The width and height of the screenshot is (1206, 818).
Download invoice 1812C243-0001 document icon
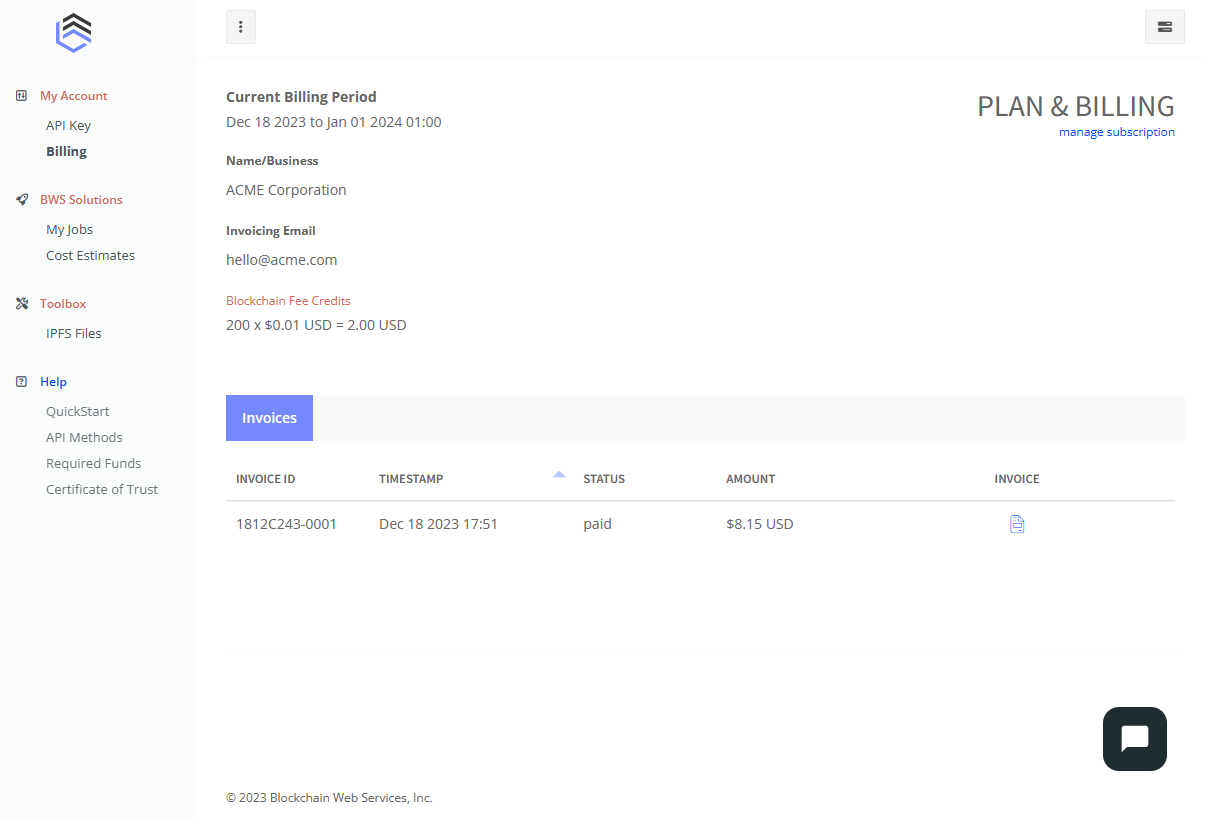coord(1017,524)
